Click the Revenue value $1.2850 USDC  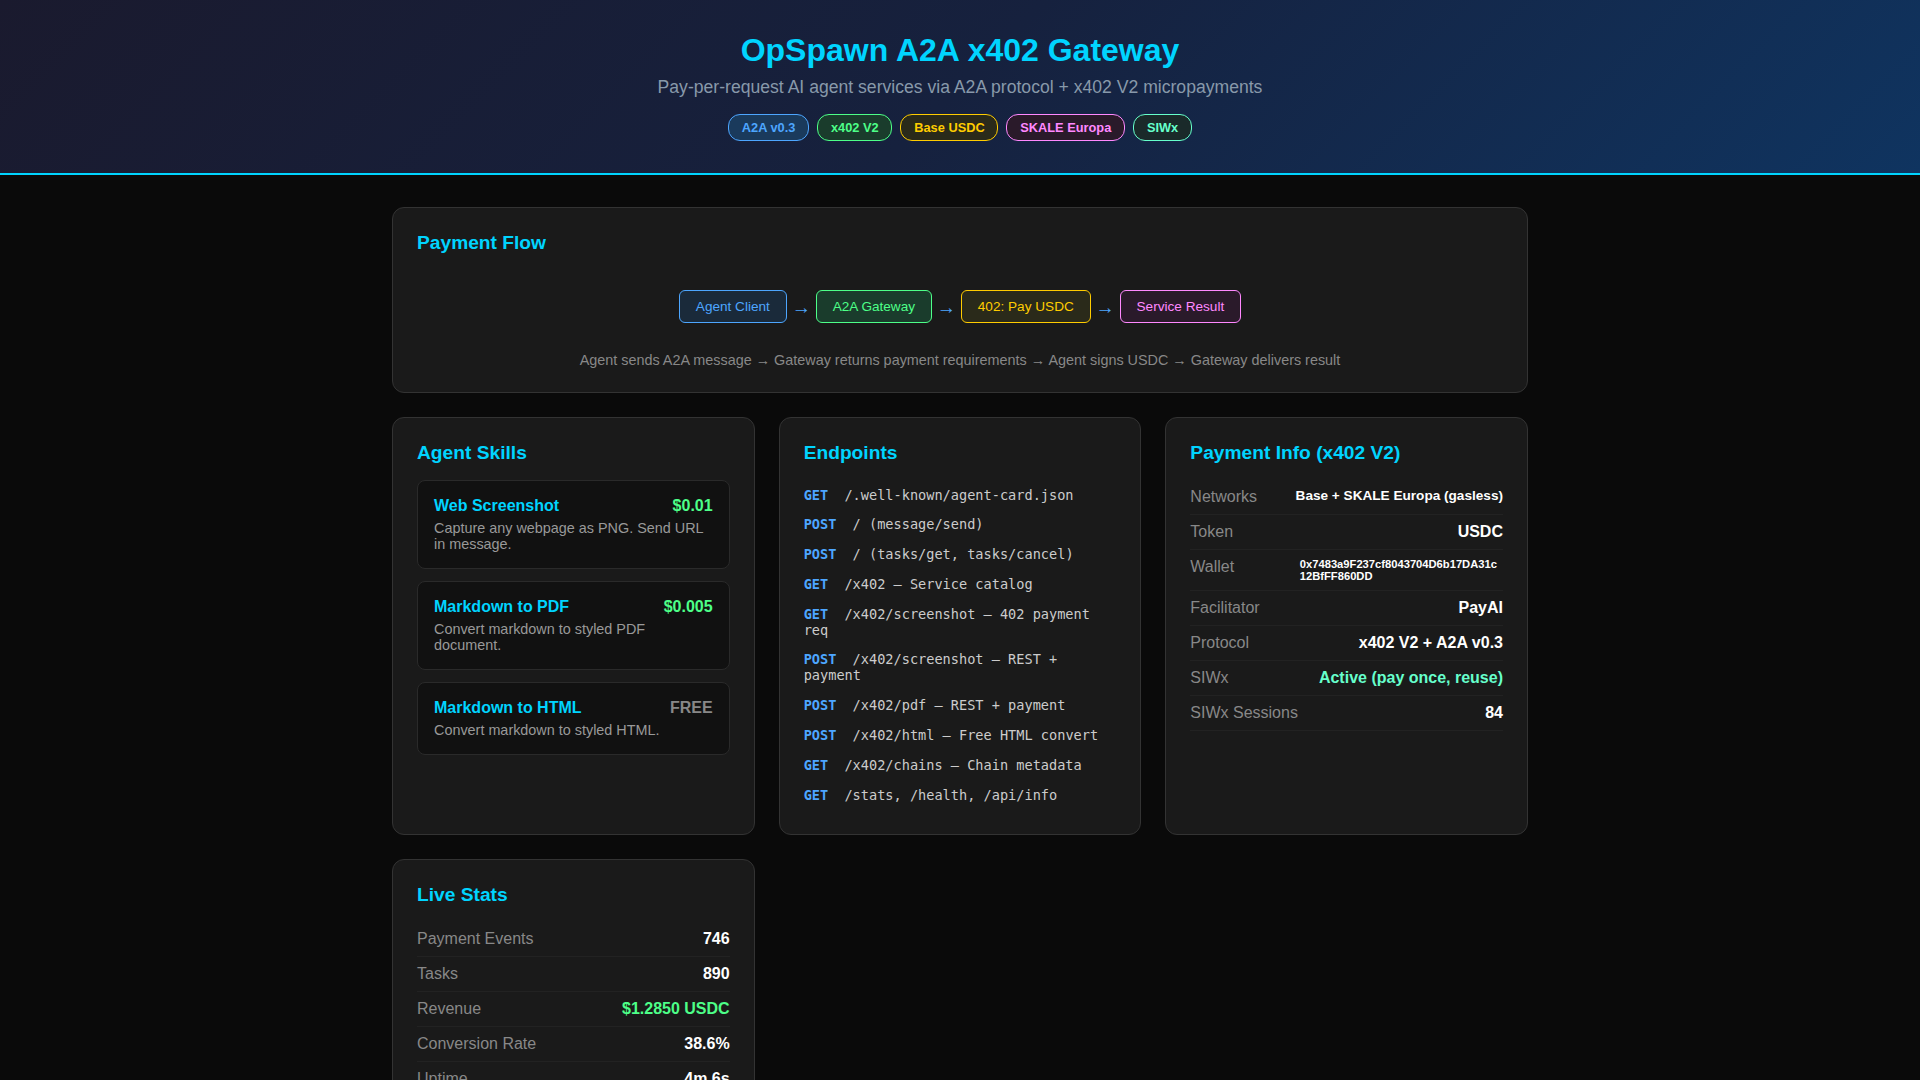tap(675, 1009)
